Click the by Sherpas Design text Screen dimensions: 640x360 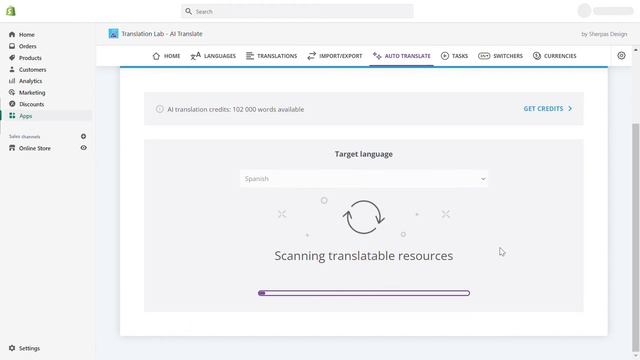[x=604, y=34]
